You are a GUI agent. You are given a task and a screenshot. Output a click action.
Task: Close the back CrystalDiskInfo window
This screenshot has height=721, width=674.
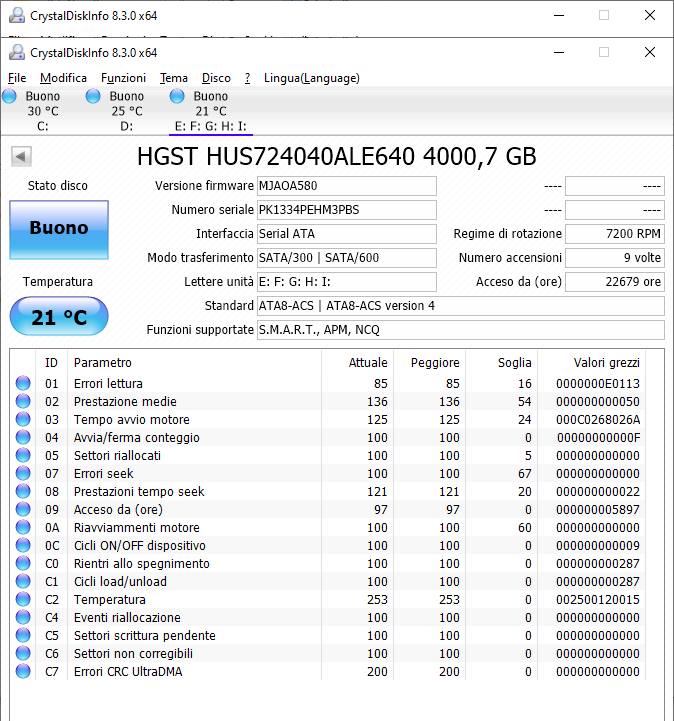[650, 16]
